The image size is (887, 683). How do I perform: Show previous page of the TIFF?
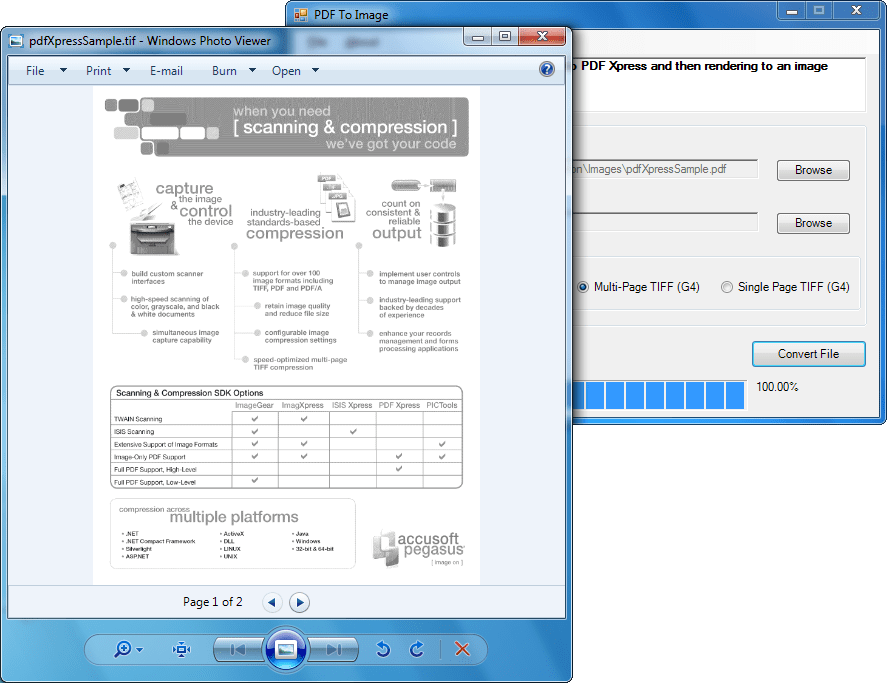(272, 602)
